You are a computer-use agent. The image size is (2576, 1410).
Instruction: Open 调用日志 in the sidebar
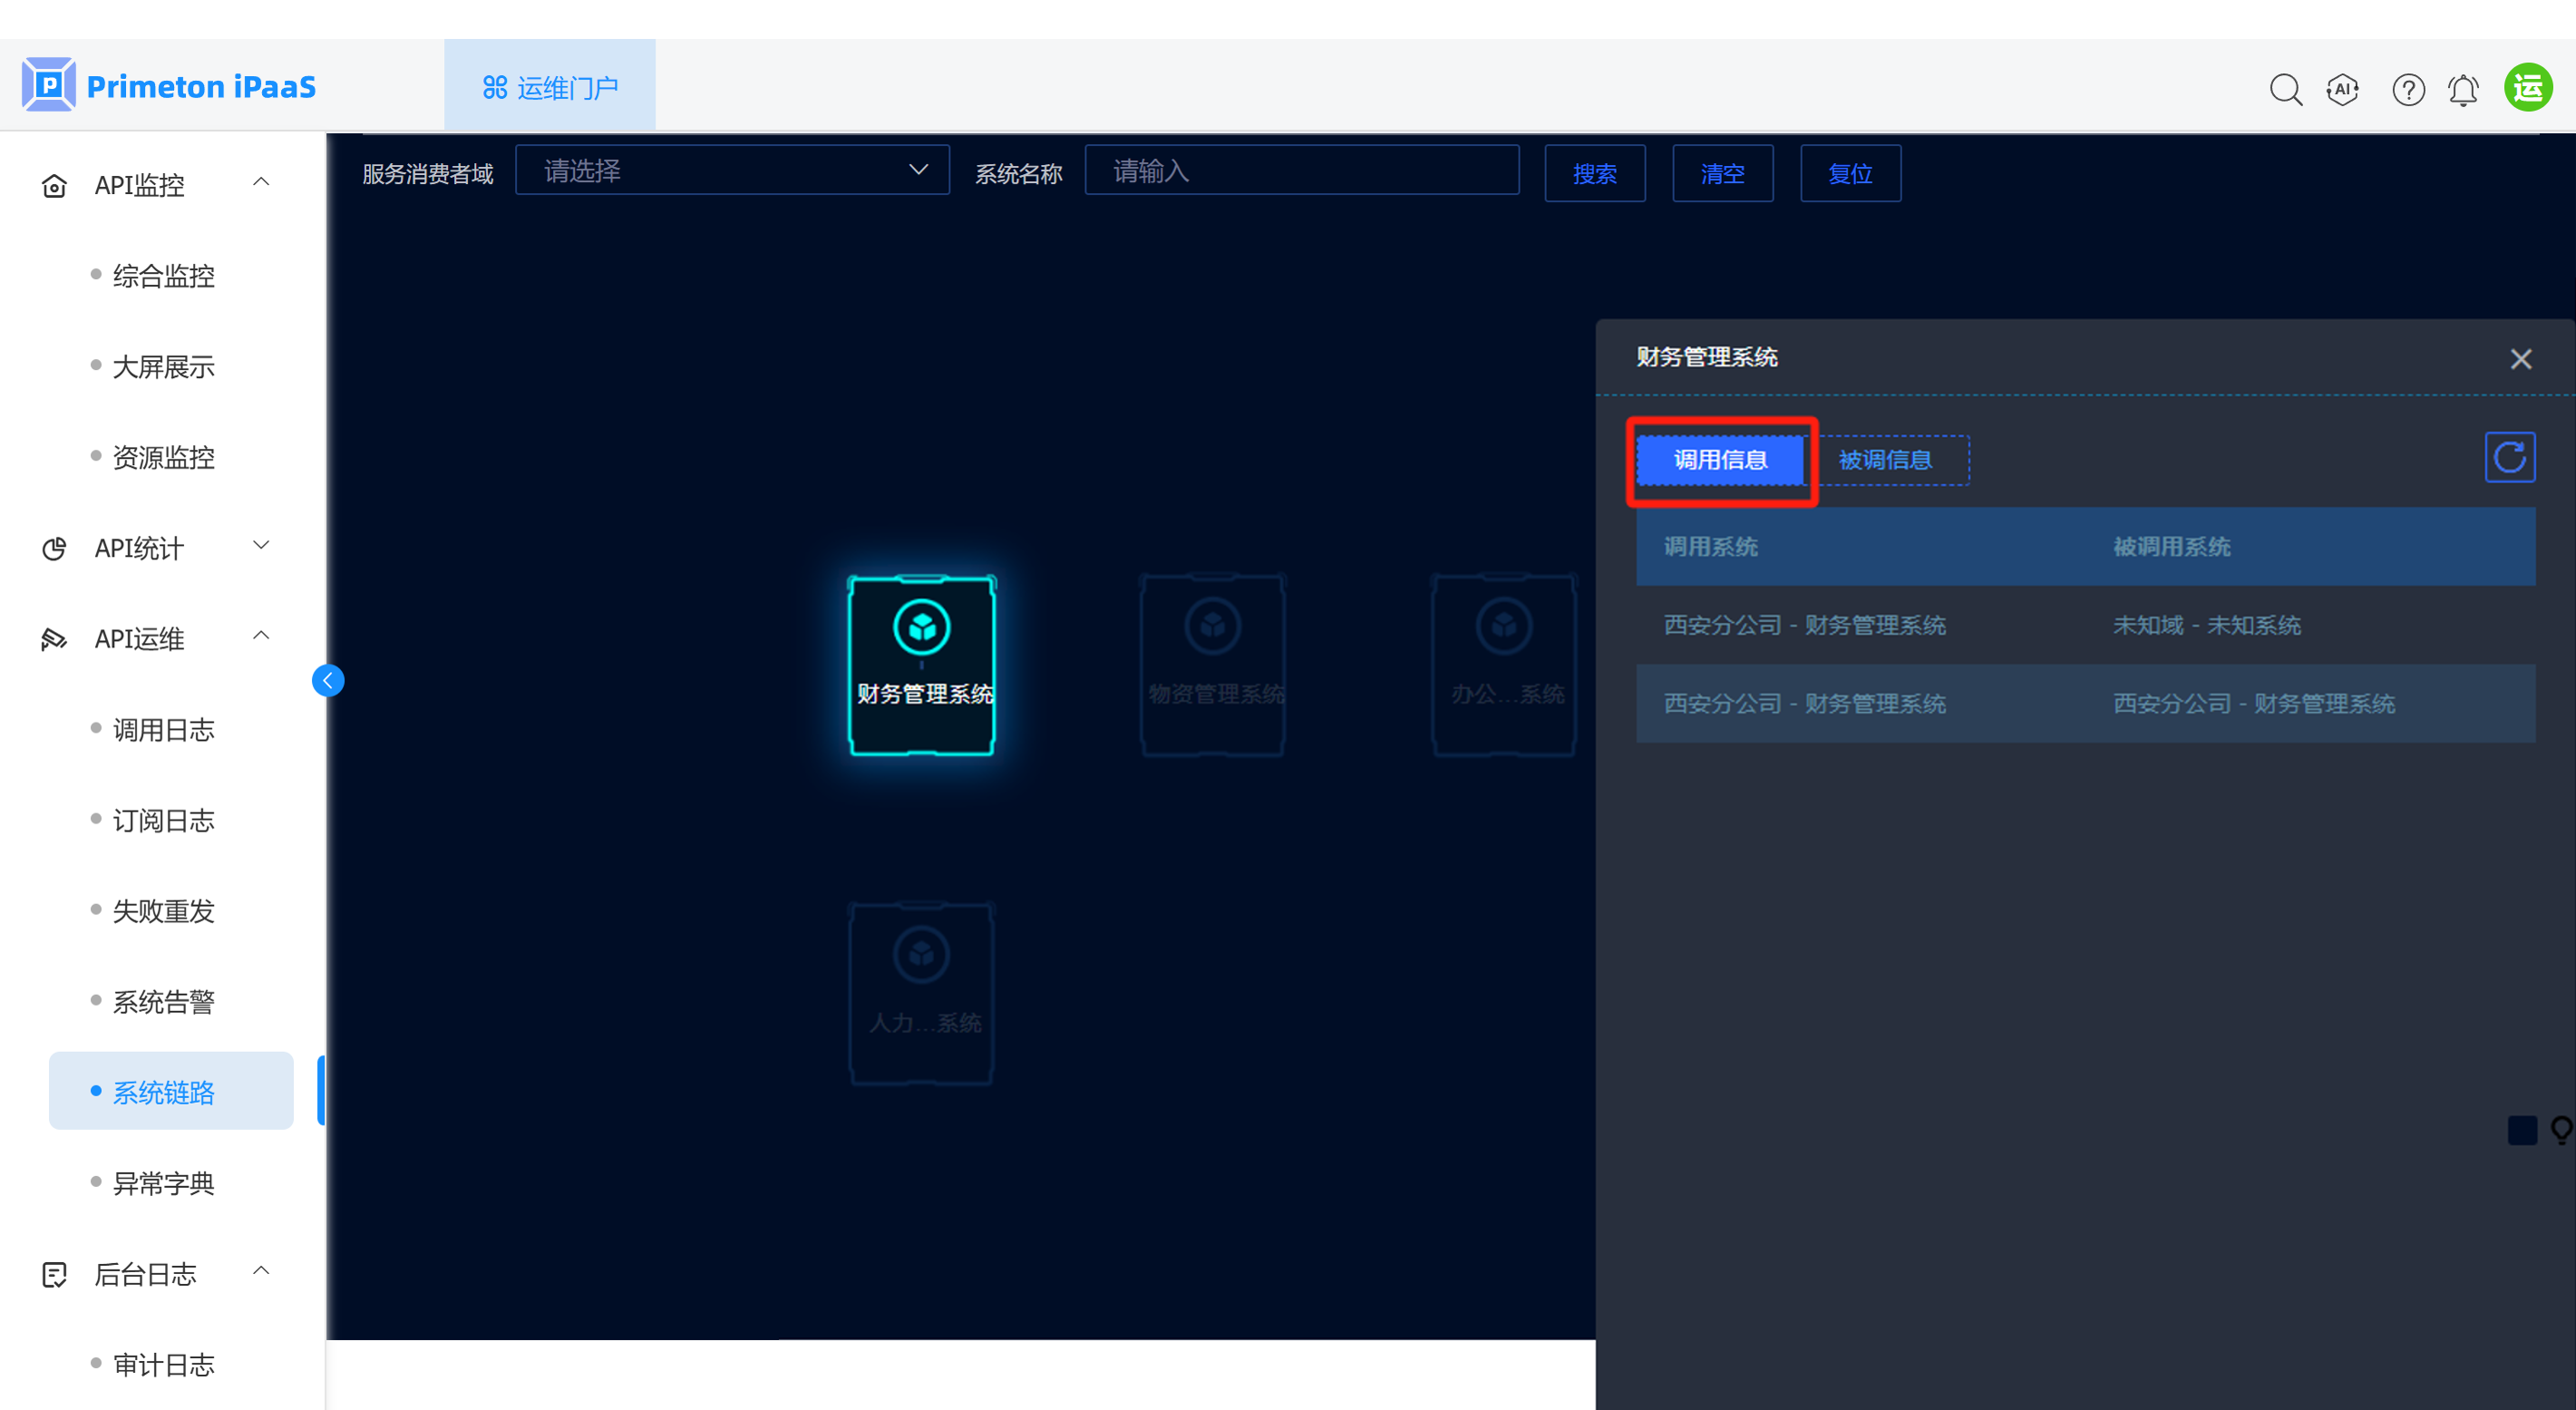point(164,729)
